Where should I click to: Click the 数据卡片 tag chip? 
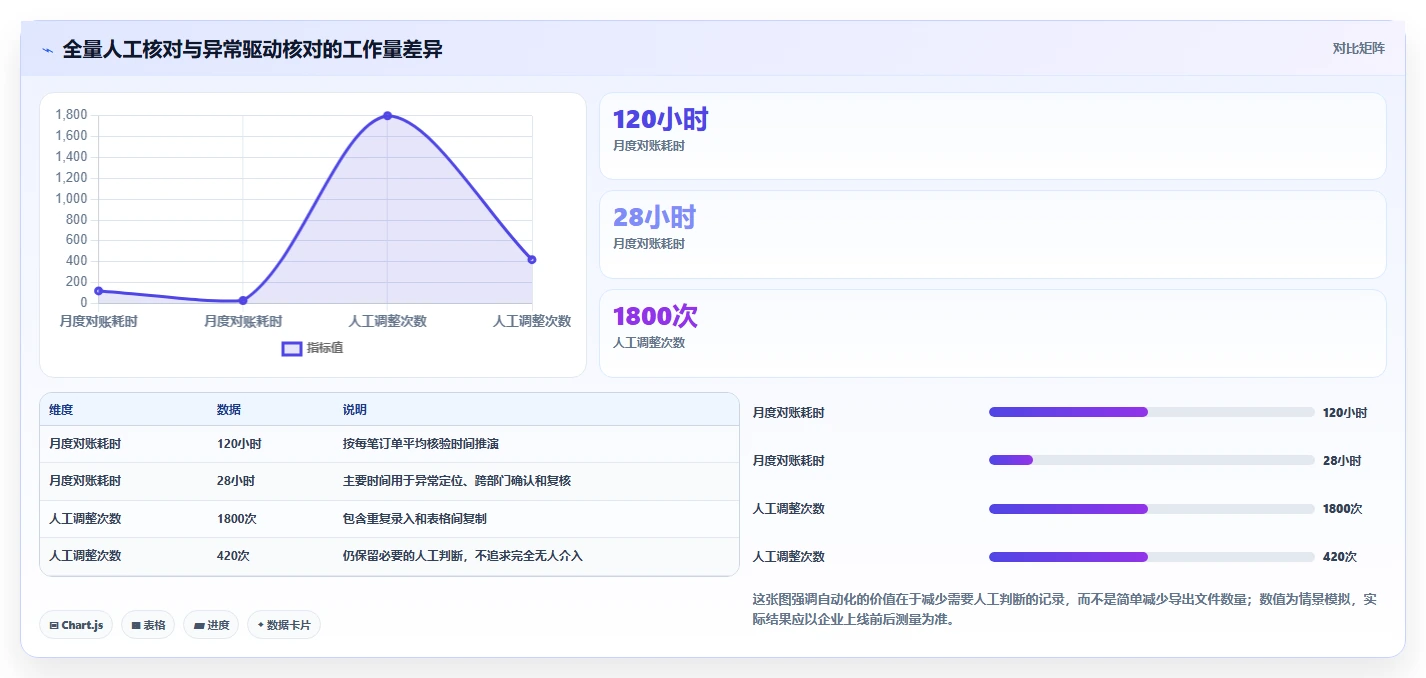[x=284, y=625]
